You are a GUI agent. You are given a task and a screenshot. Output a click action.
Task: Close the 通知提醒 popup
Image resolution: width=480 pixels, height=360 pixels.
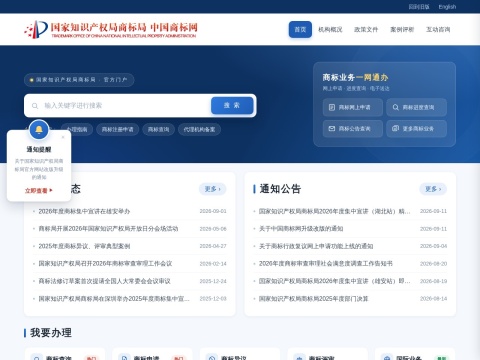pyautogui.click(x=63, y=137)
